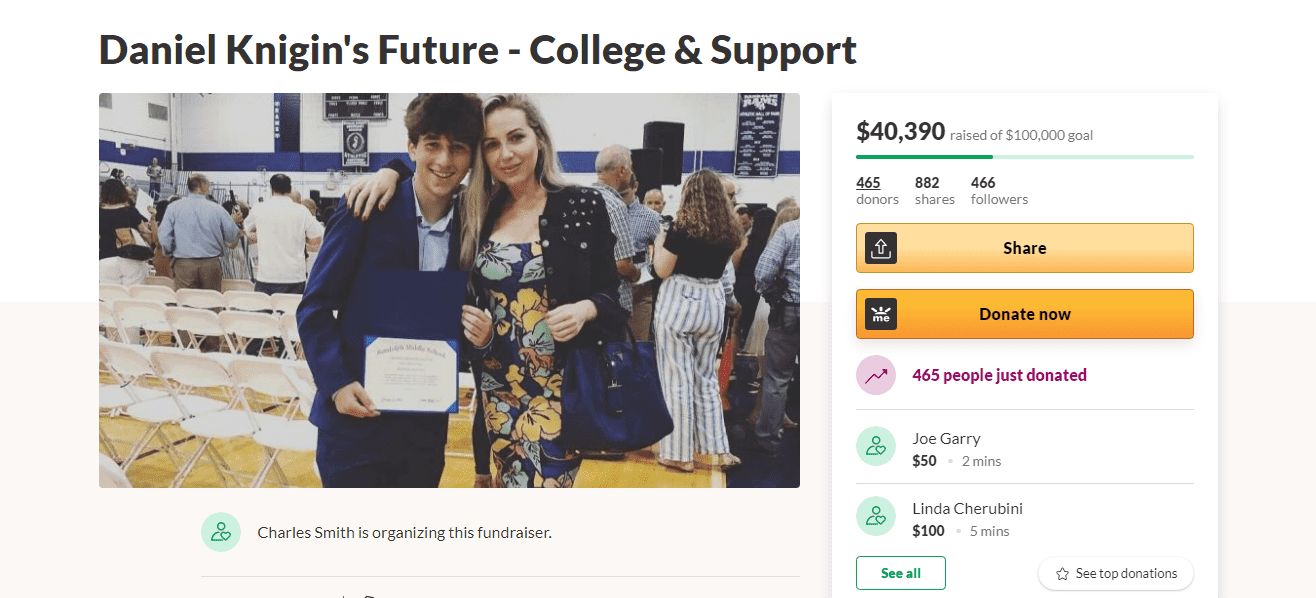Click the '465 people just donated' text
Screen dimensions: 1316x598
999,375
